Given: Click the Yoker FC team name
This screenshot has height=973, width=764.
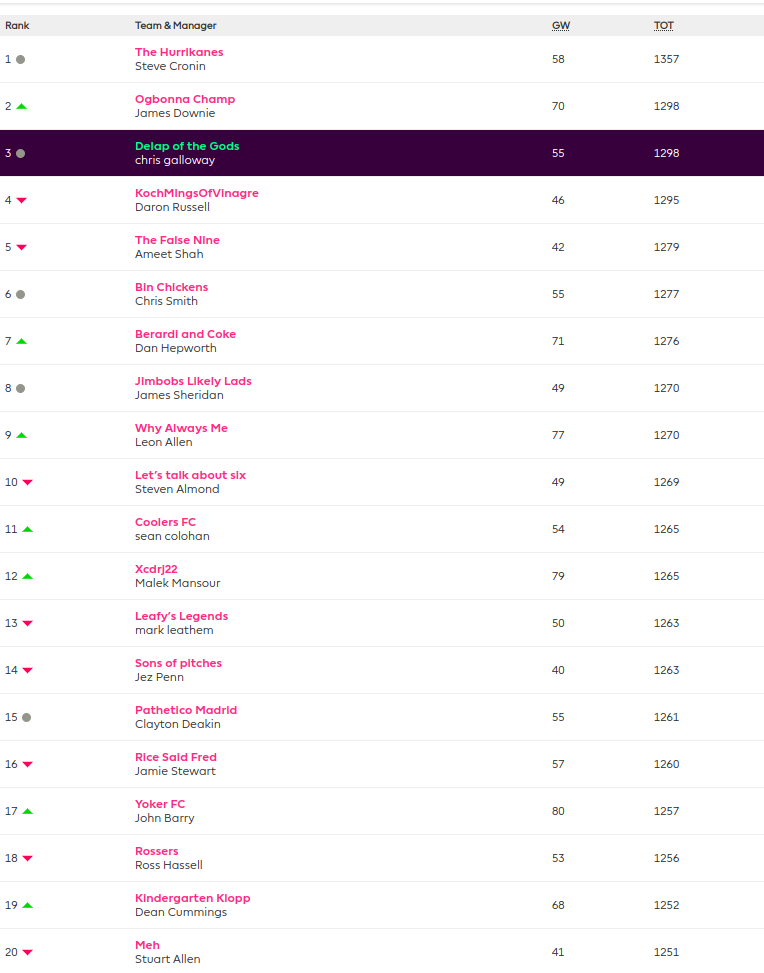Looking at the screenshot, I should click(x=160, y=804).
